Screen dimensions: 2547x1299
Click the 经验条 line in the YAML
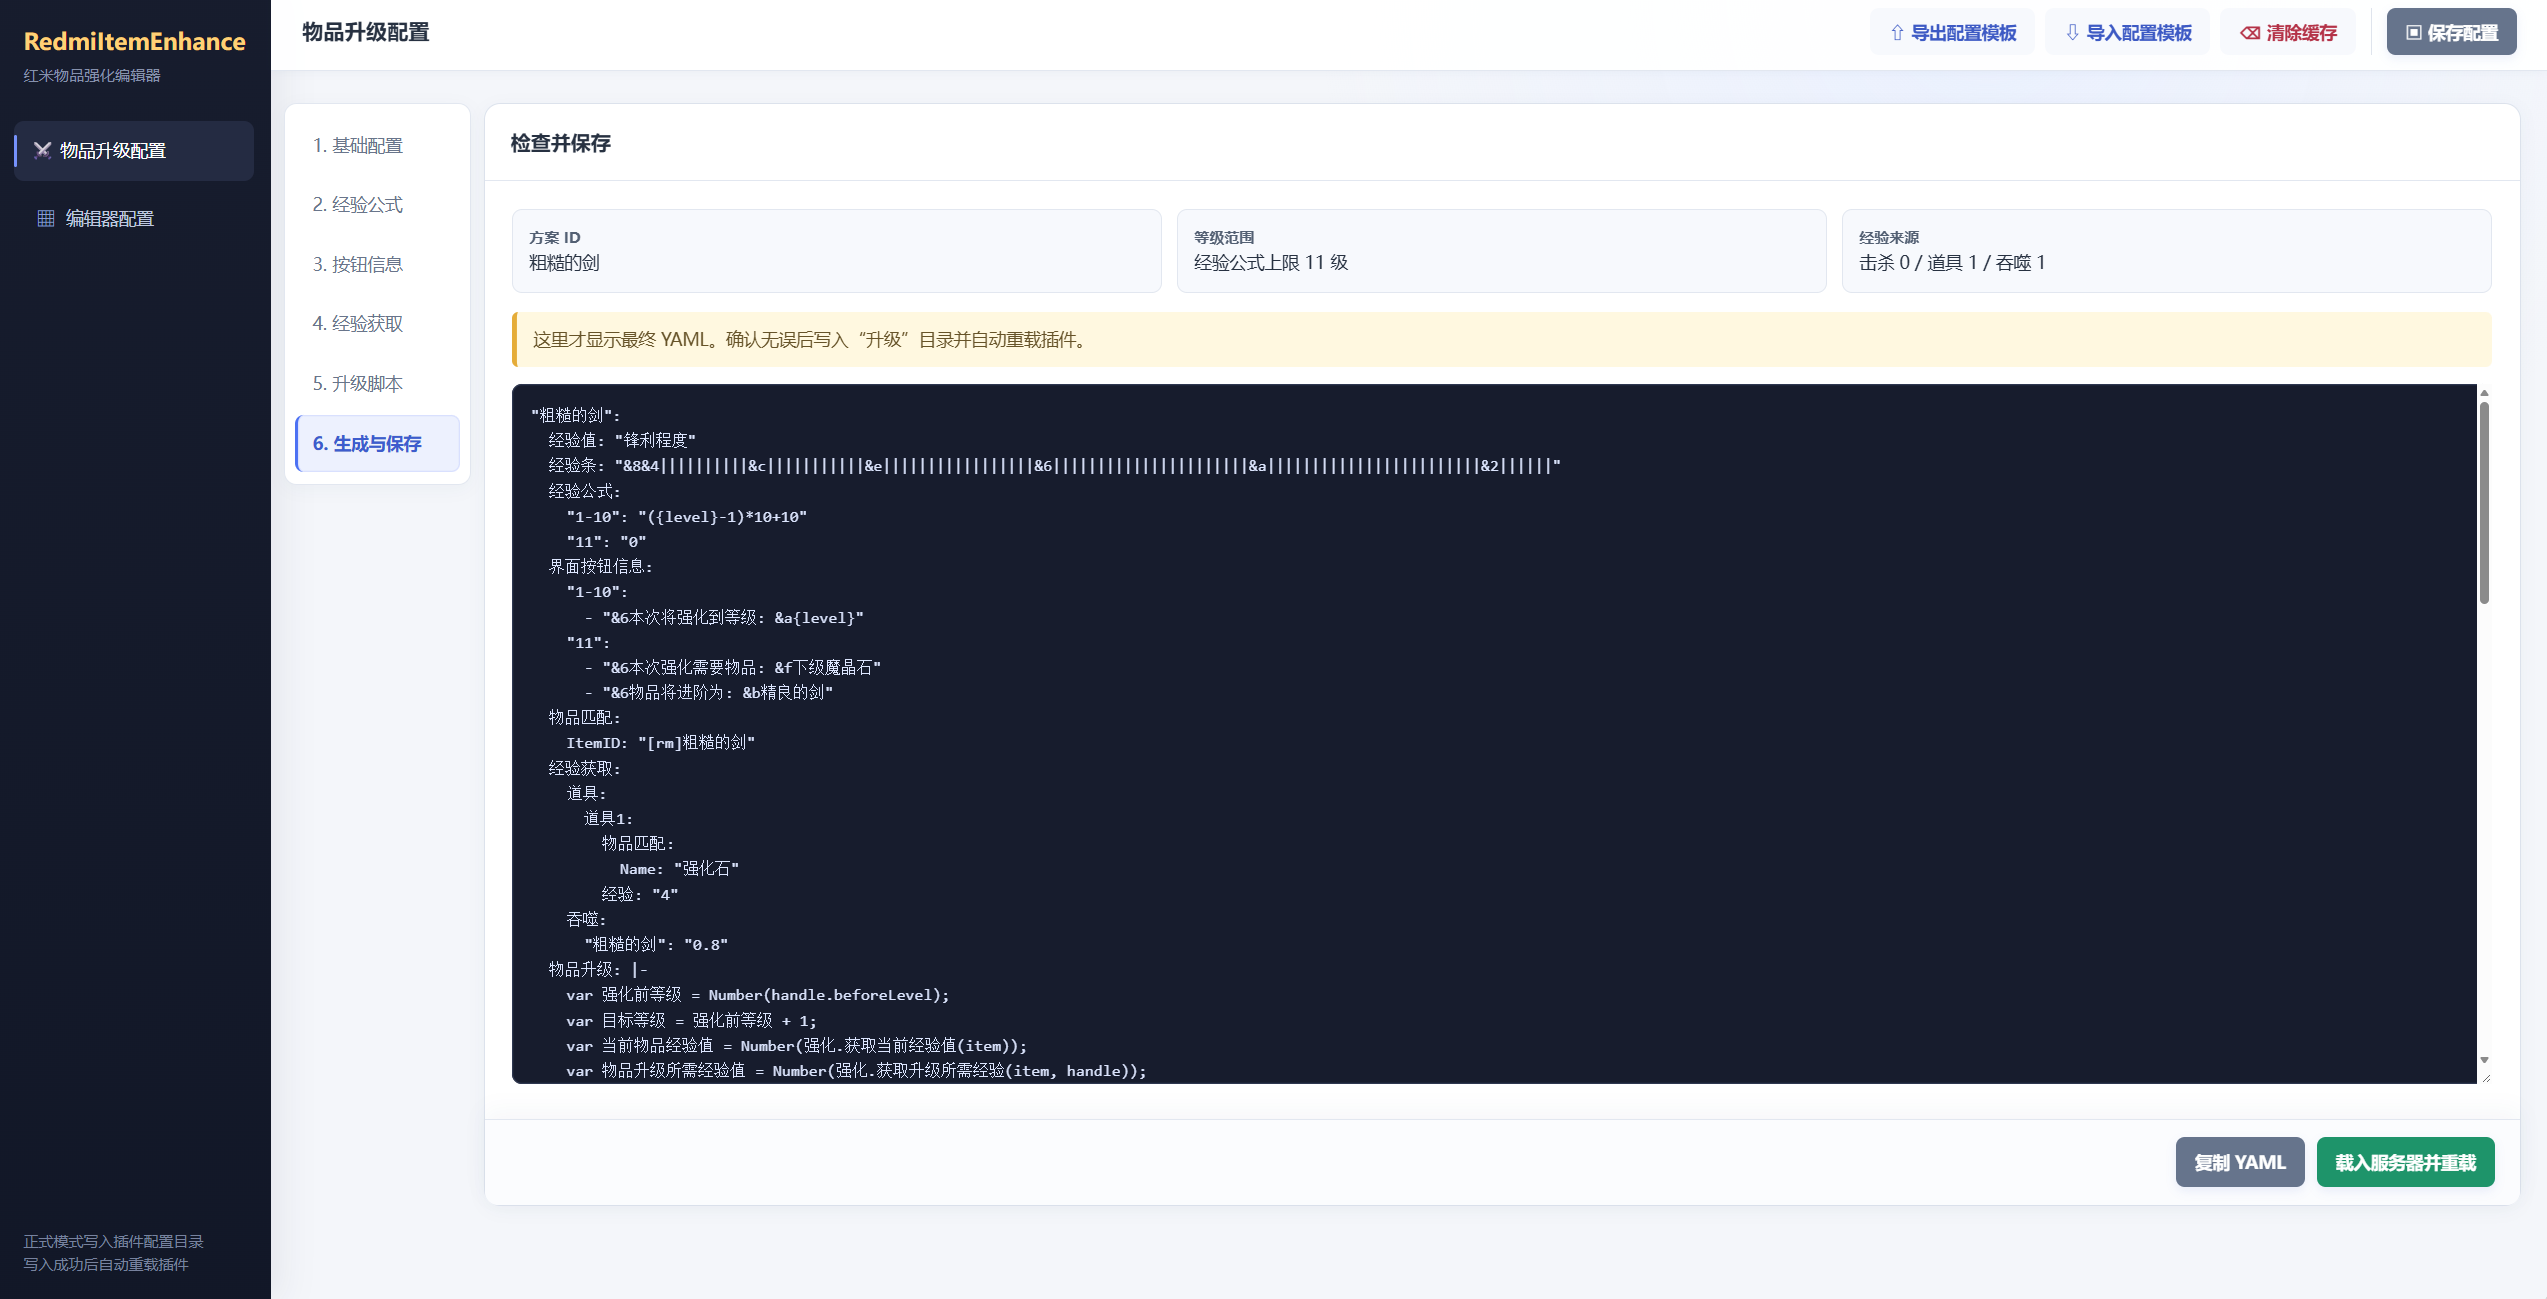[1054, 466]
